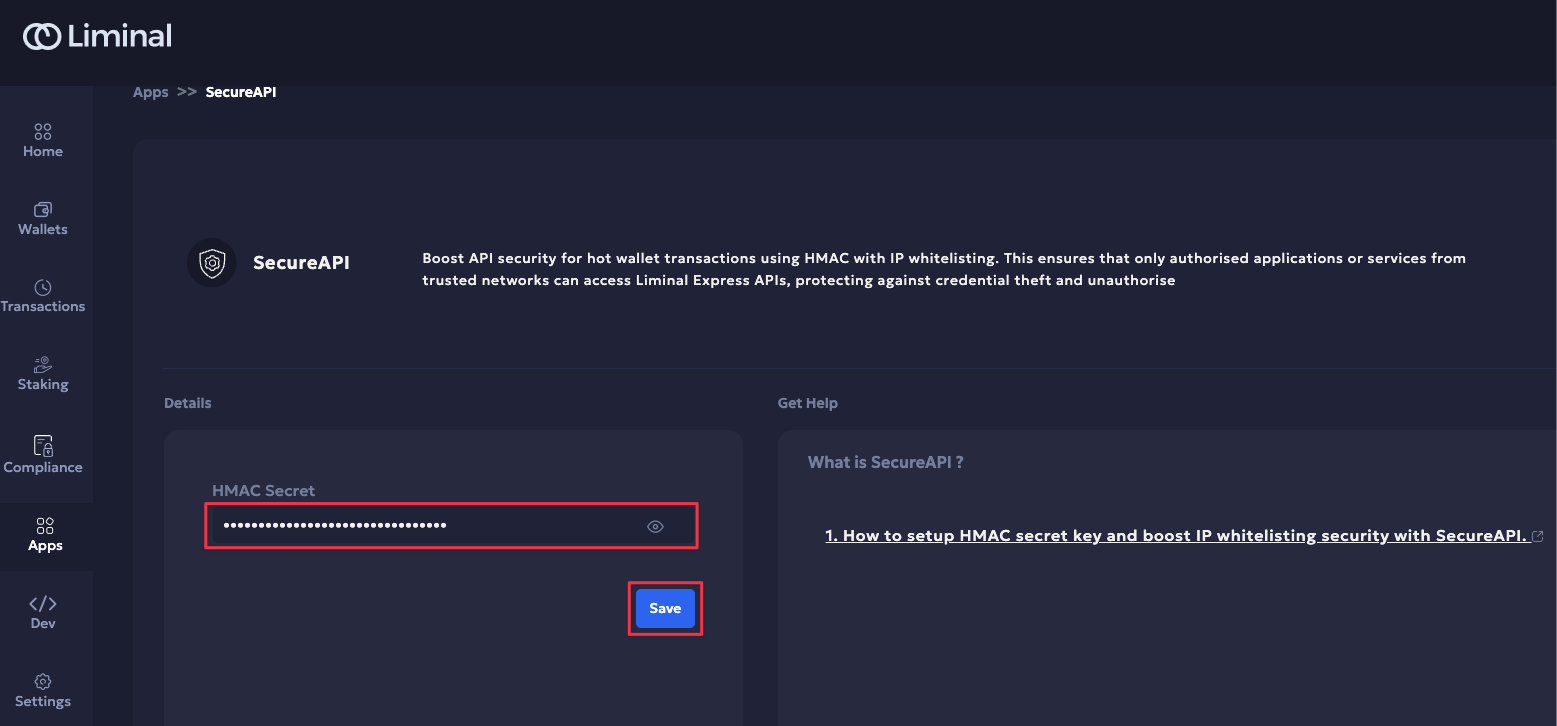1557x726 pixels.
Task: Click the SecureAPI app title
Action: click(301, 264)
